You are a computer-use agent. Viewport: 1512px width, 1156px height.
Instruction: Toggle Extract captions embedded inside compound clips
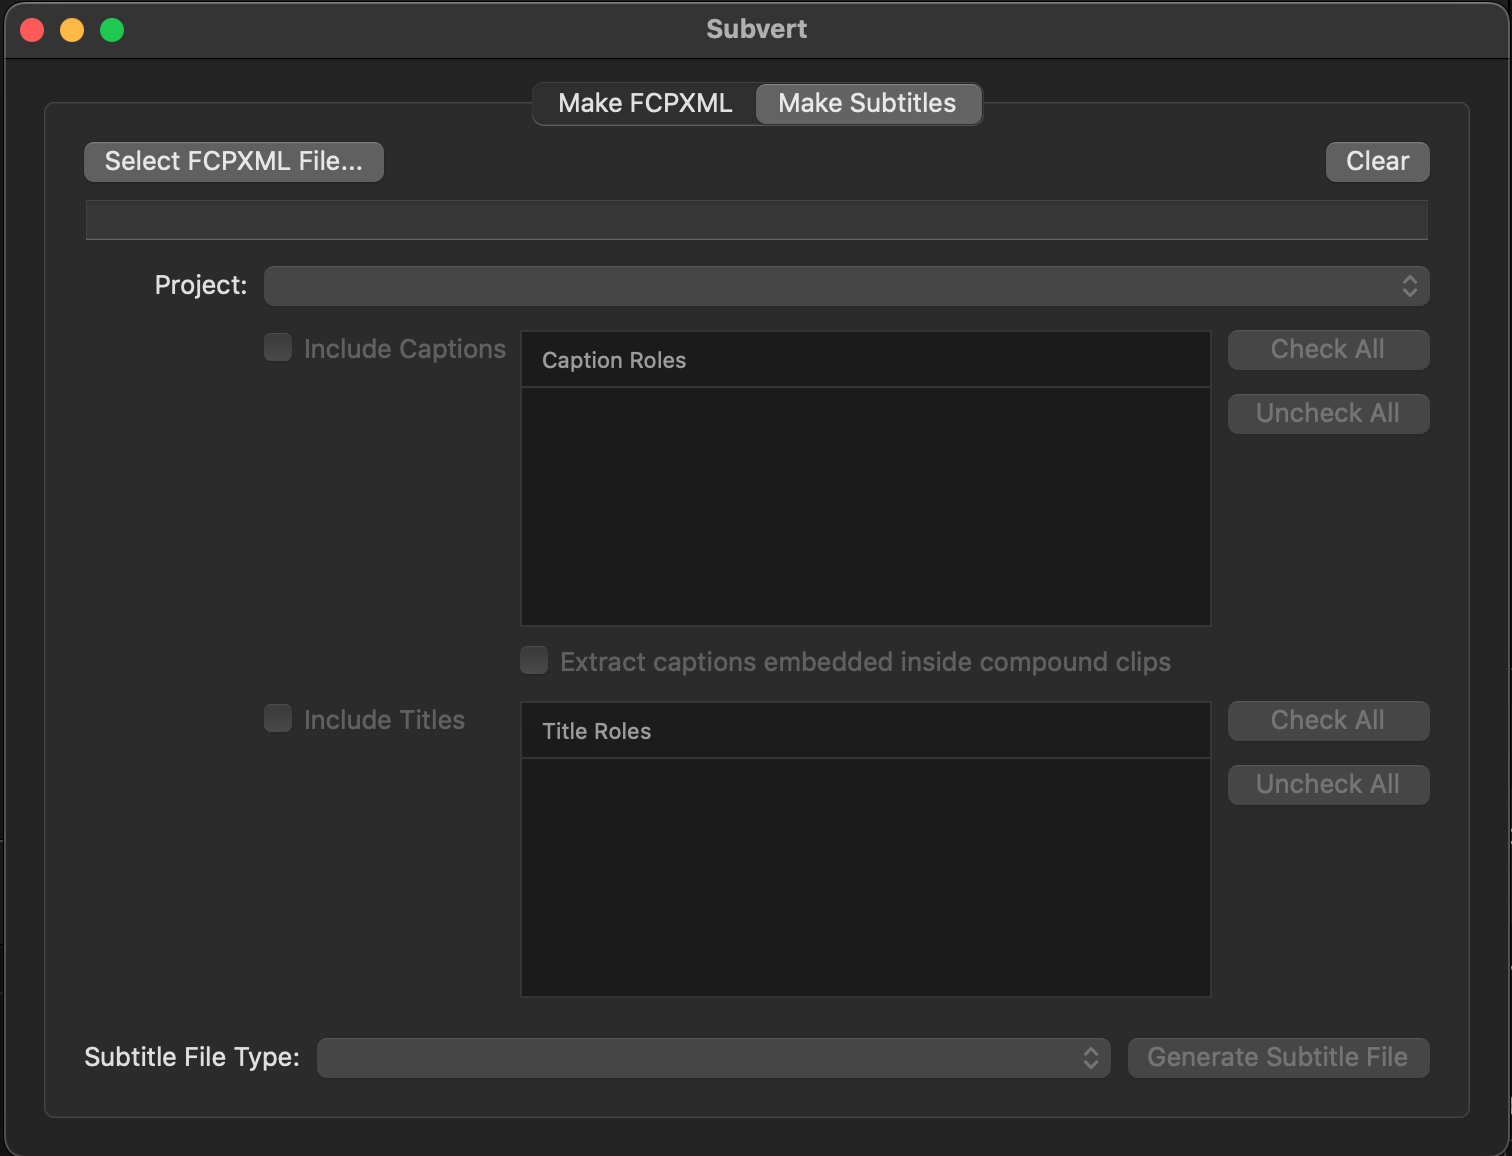[535, 661]
